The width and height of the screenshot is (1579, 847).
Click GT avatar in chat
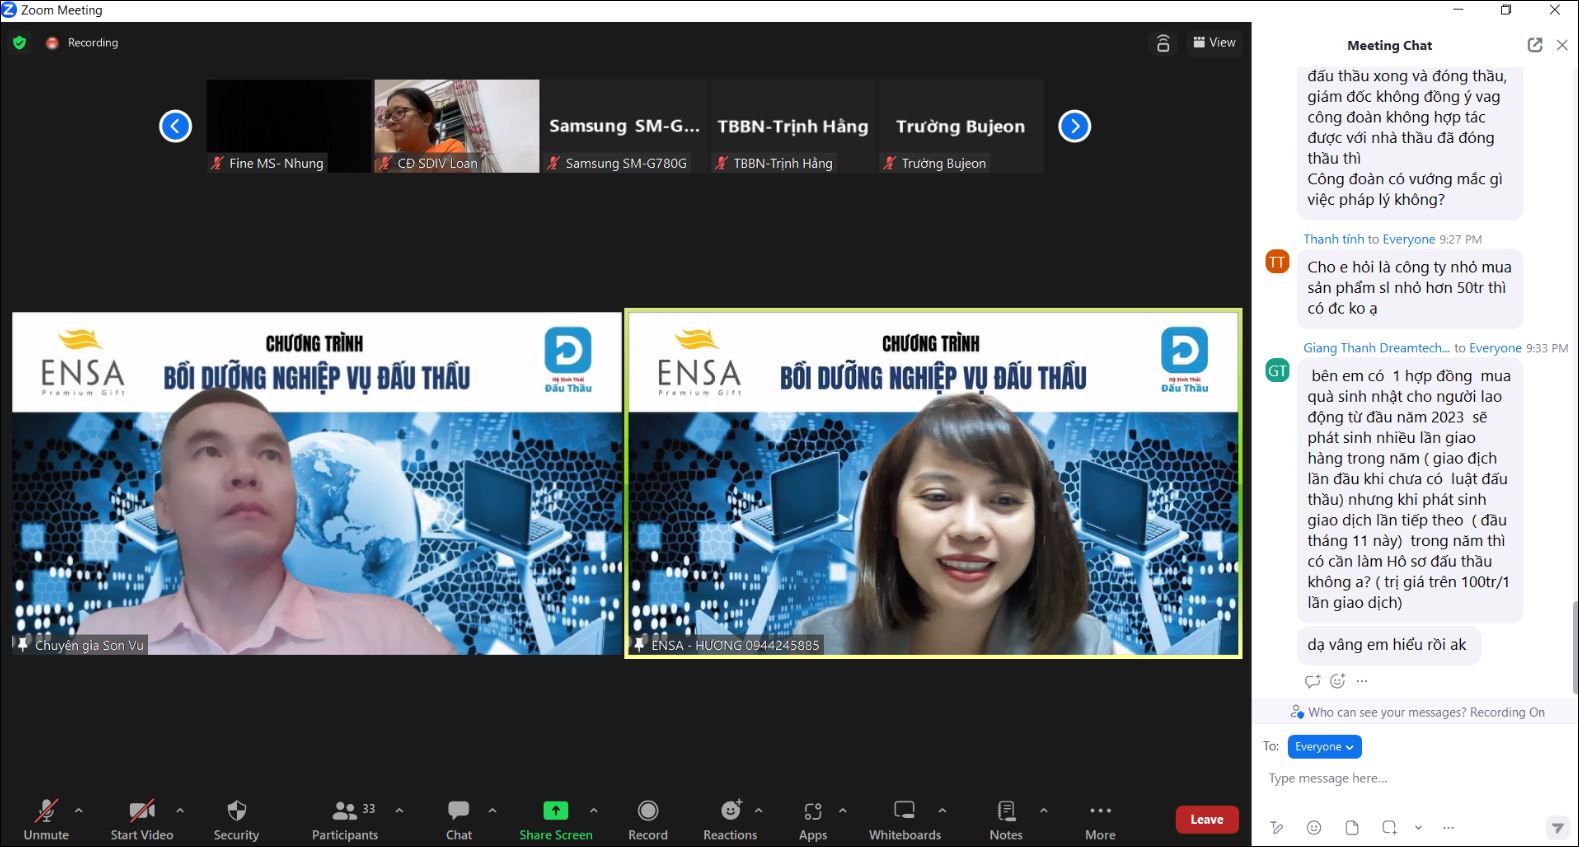tap(1278, 371)
